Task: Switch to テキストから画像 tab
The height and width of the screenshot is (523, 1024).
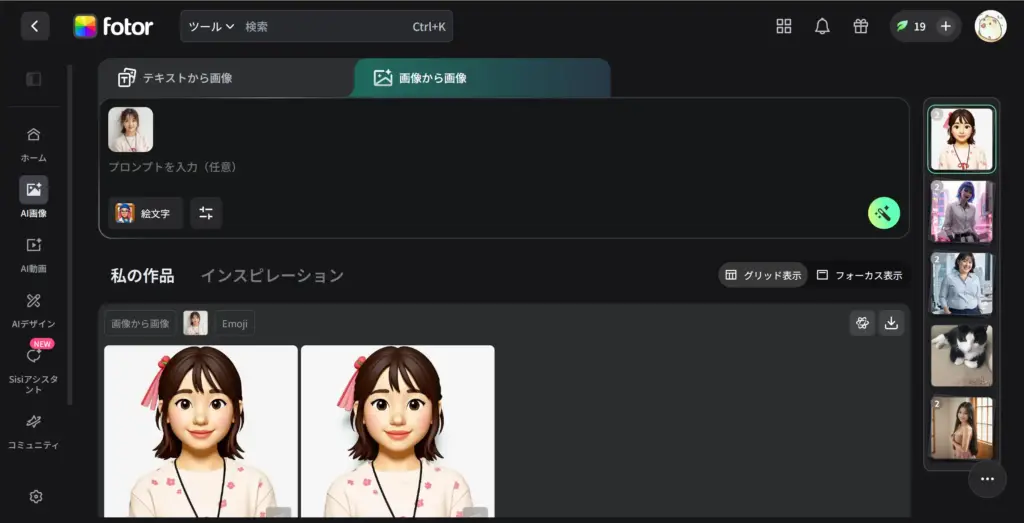Action: click(226, 78)
